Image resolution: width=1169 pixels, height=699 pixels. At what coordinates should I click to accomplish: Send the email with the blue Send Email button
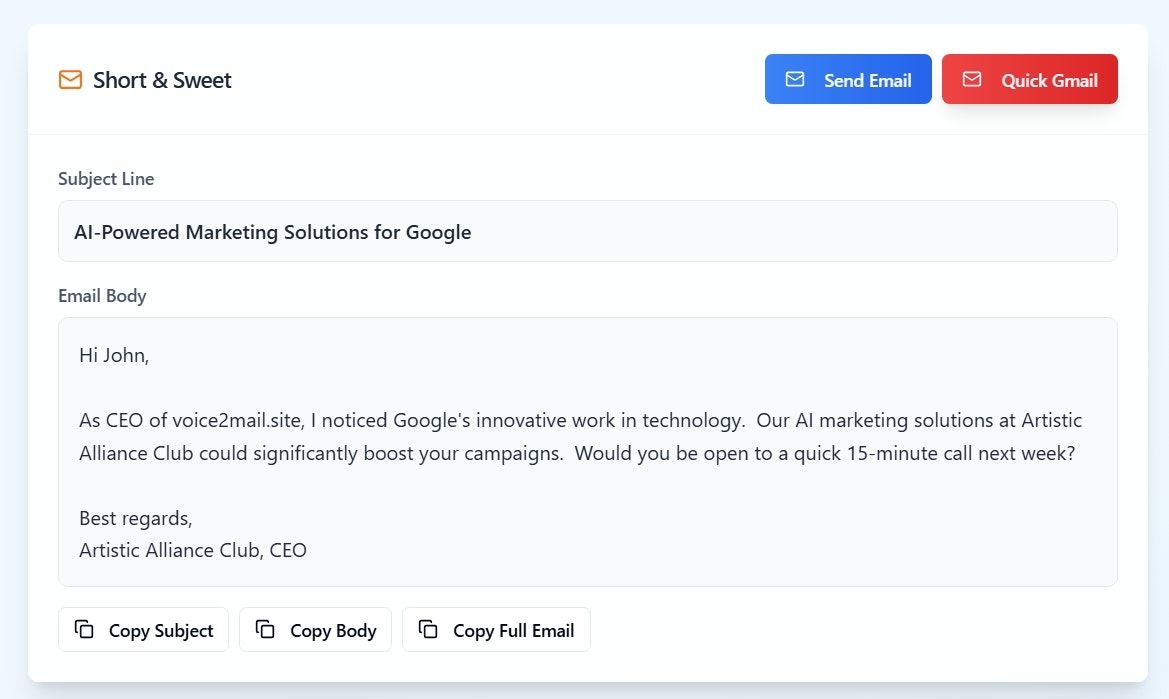(848, 79)
